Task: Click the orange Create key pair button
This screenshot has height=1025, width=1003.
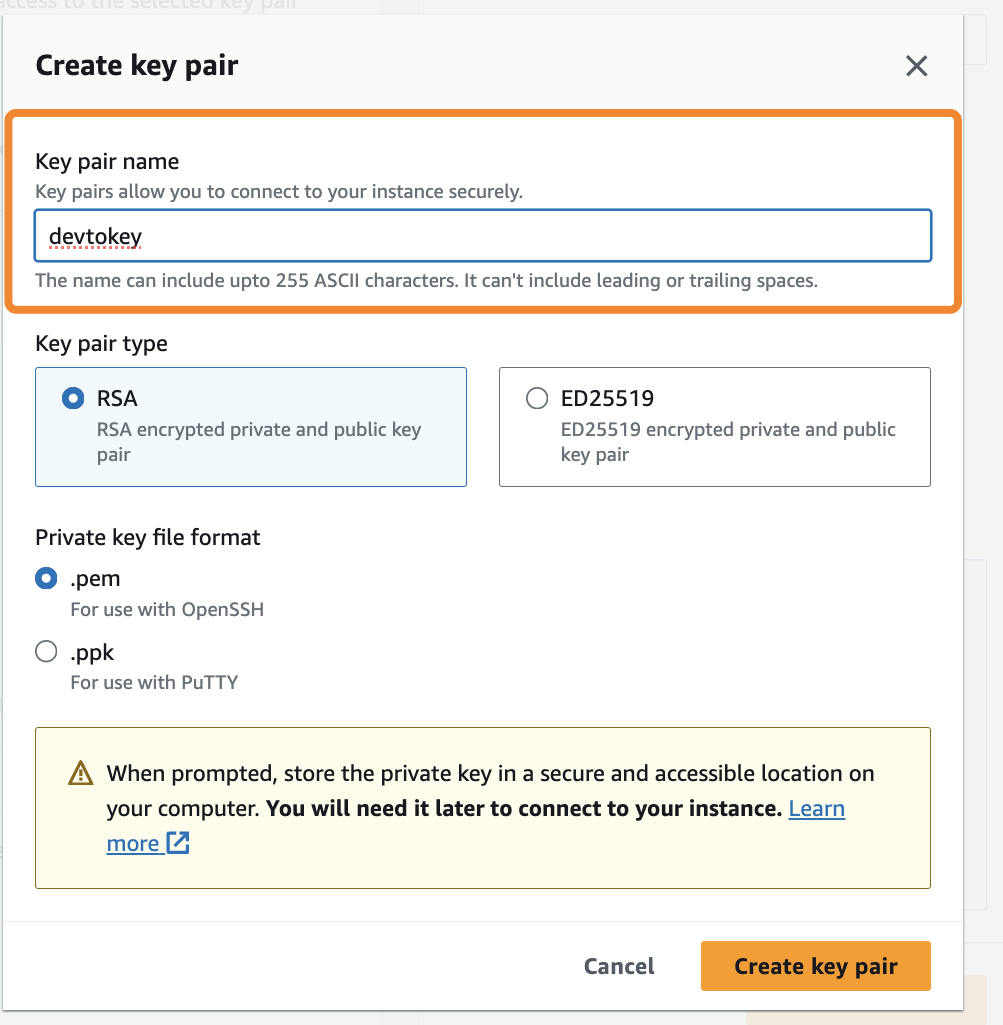Action: [815, 966]
